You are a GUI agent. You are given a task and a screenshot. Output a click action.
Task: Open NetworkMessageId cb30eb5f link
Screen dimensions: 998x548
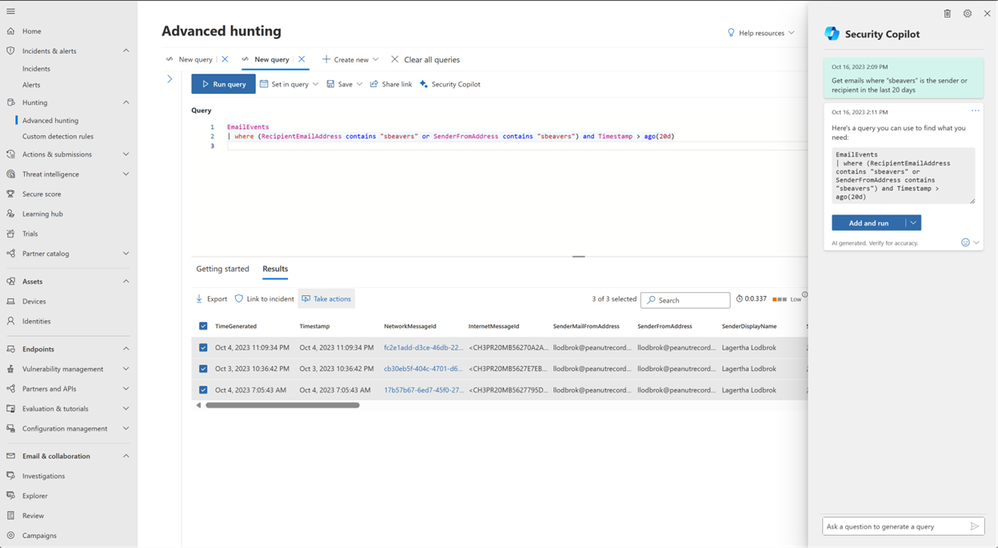(x=423, y=369)
